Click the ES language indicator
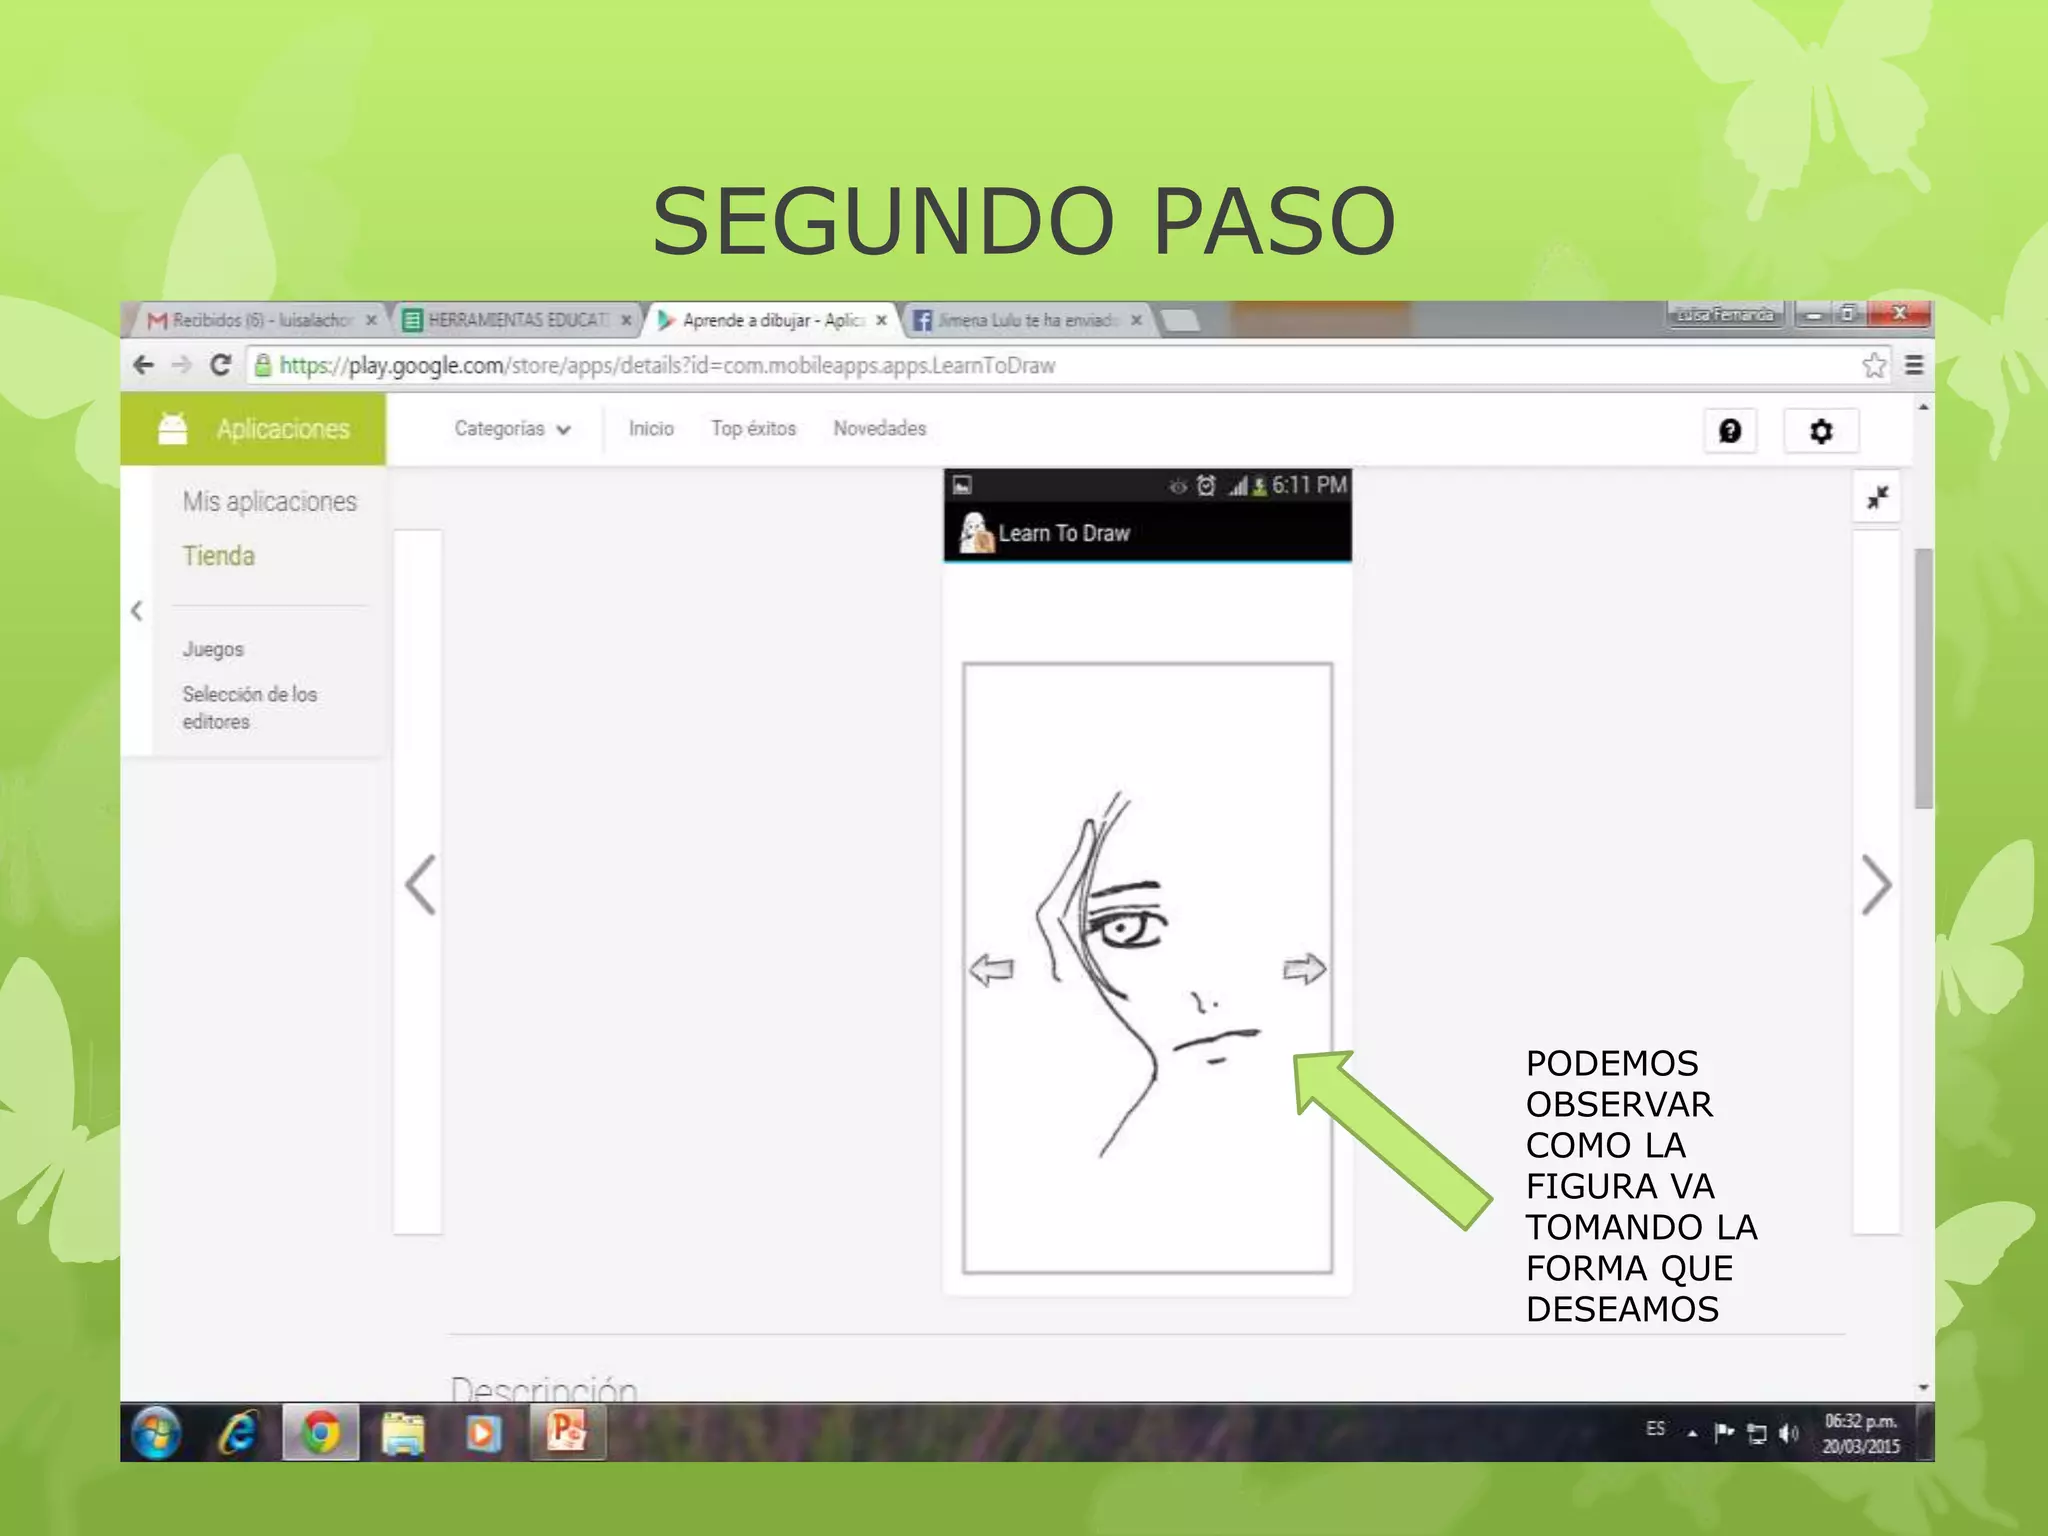Viewport: 2048px width, 1536px height. pyautogui.click(x=1656, y=1428)
